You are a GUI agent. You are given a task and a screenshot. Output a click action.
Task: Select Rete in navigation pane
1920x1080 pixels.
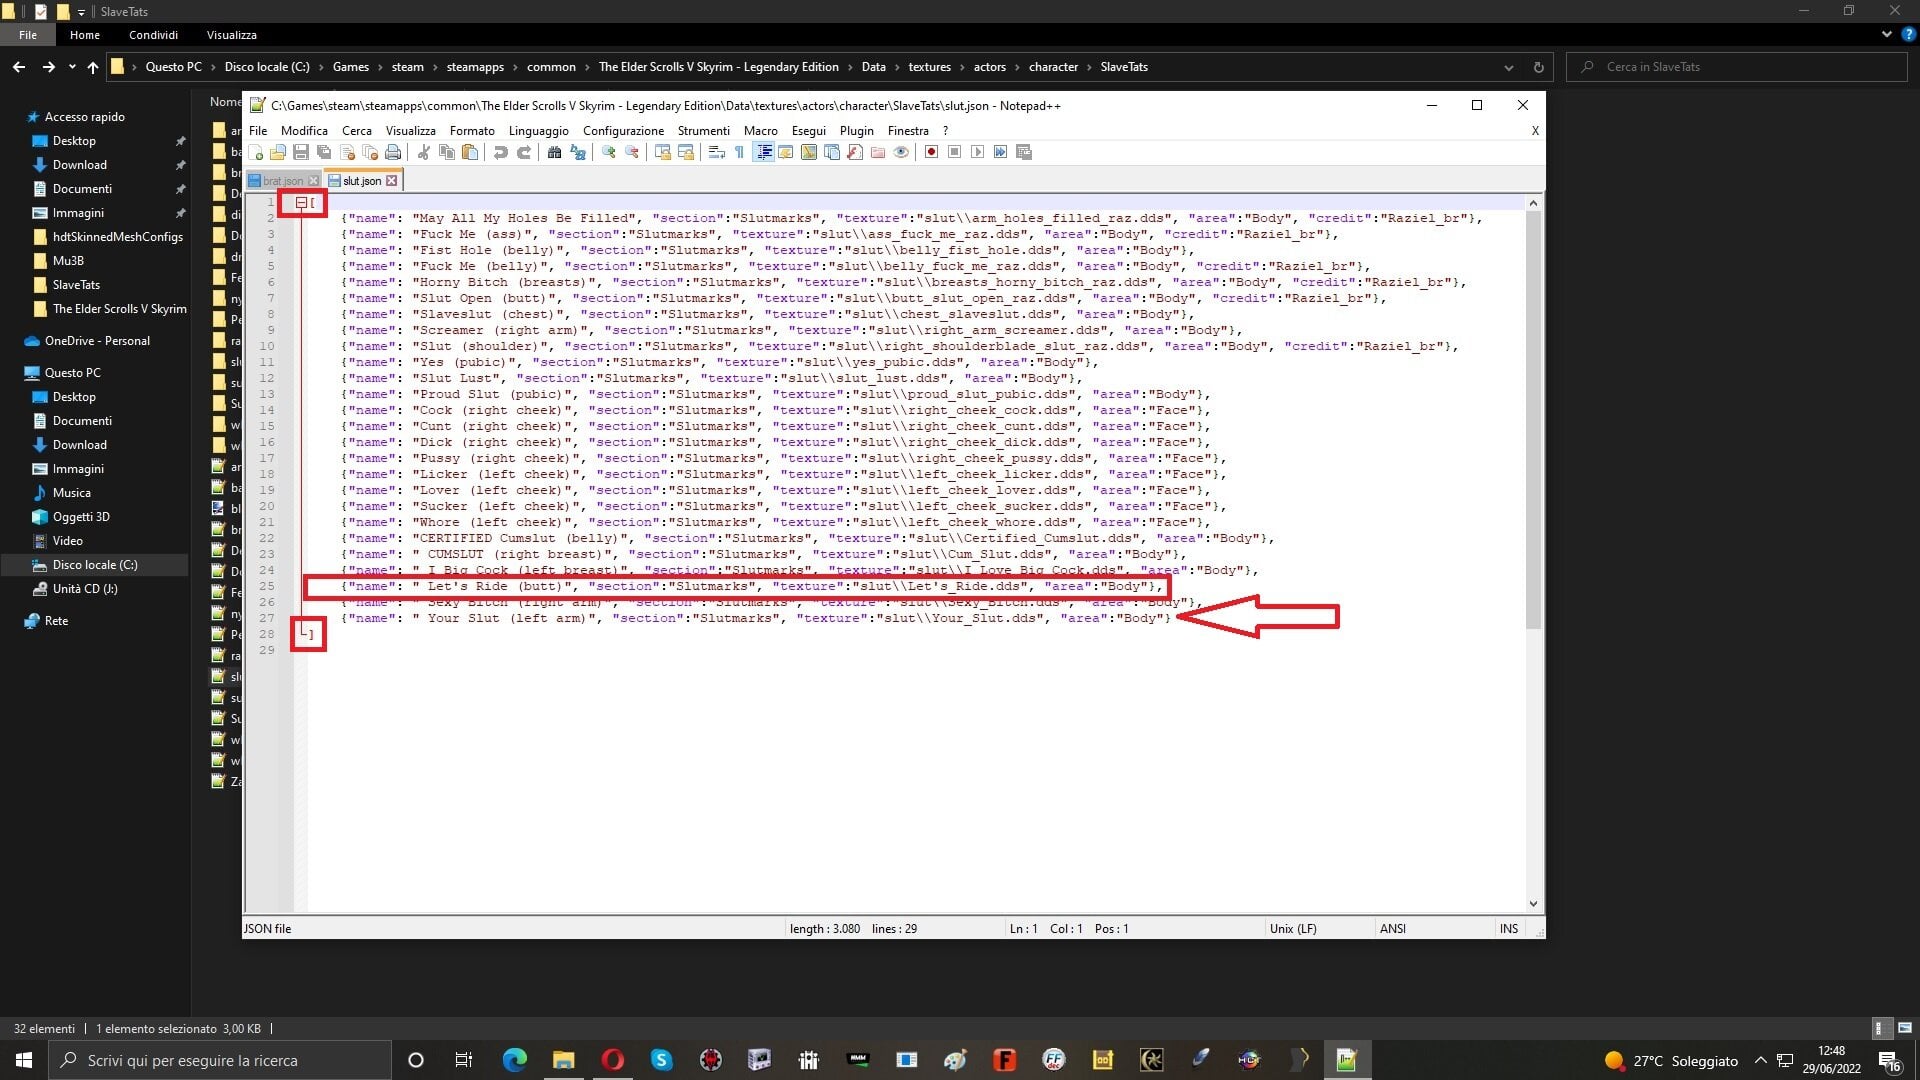[x=56, y=621]
